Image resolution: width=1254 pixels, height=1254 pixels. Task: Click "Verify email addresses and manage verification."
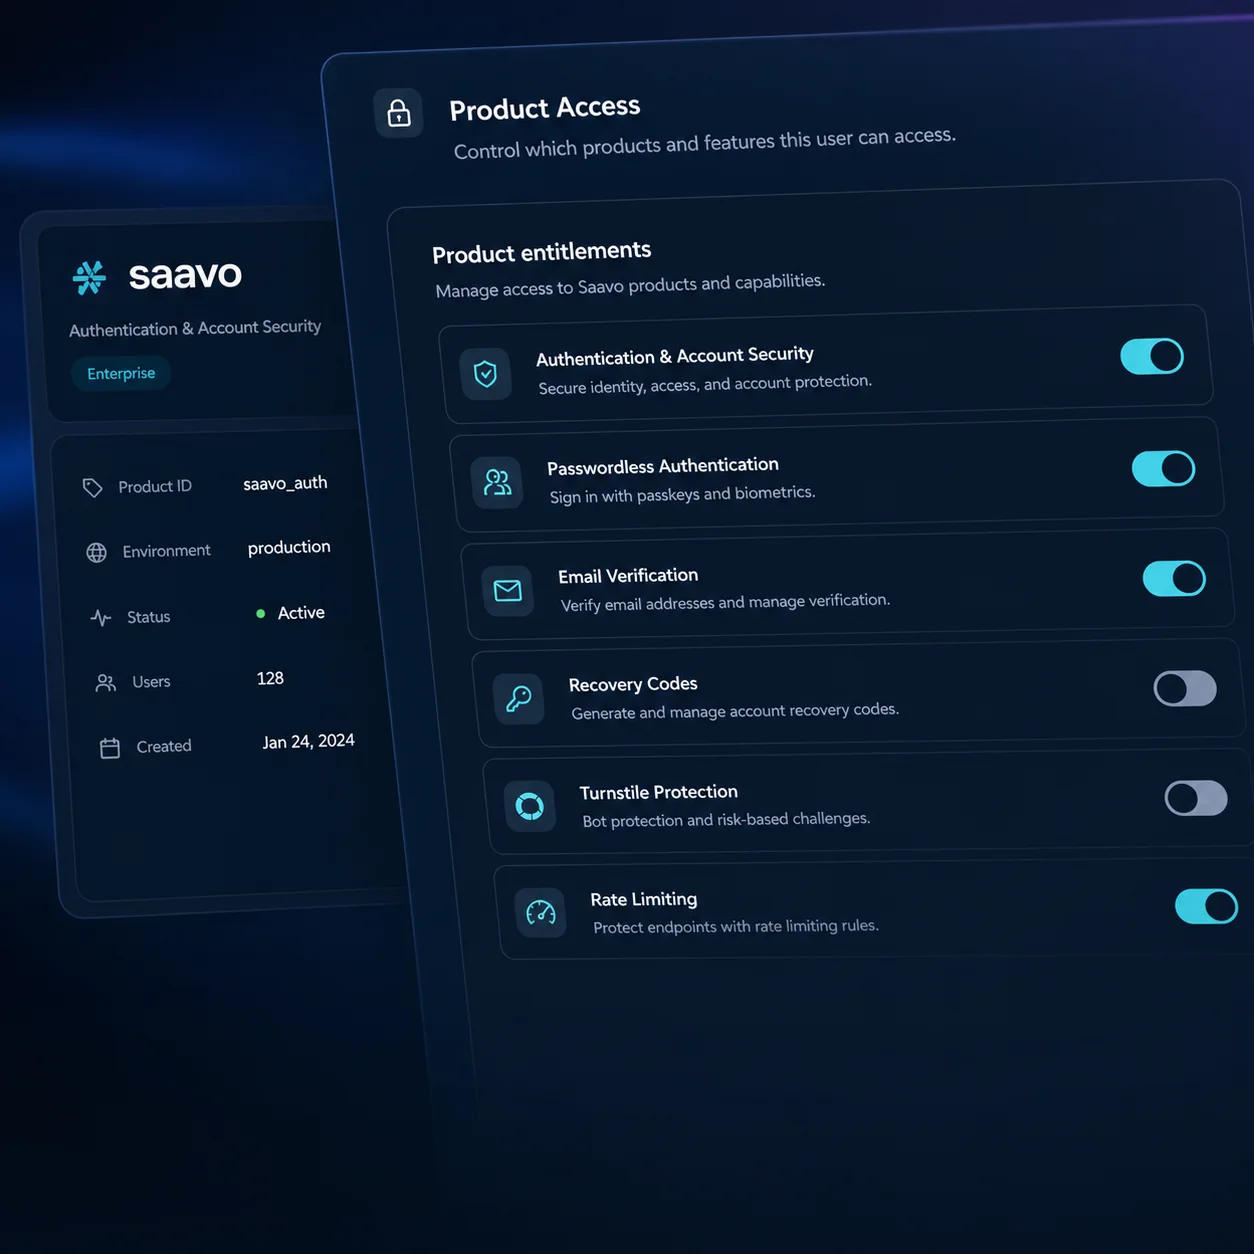coord(725,602)
